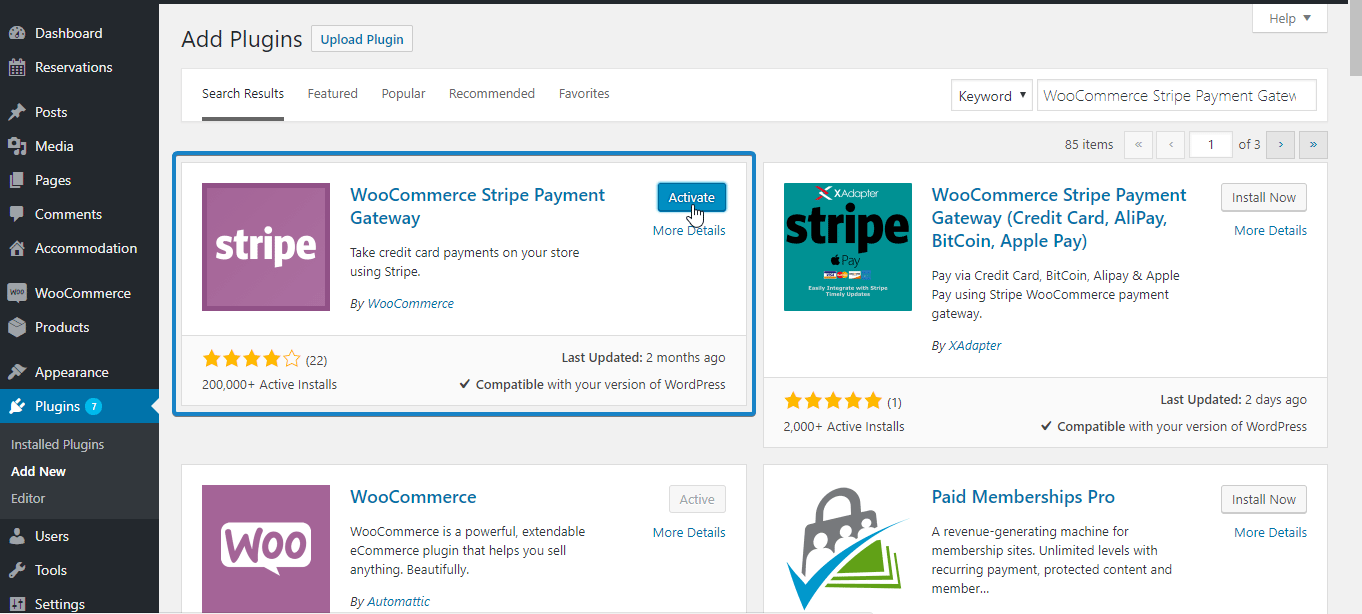This screenshot has height=614, width=1362.
Task: Open the WooCommerce plugin title link
Action: [x=413, y=497]
